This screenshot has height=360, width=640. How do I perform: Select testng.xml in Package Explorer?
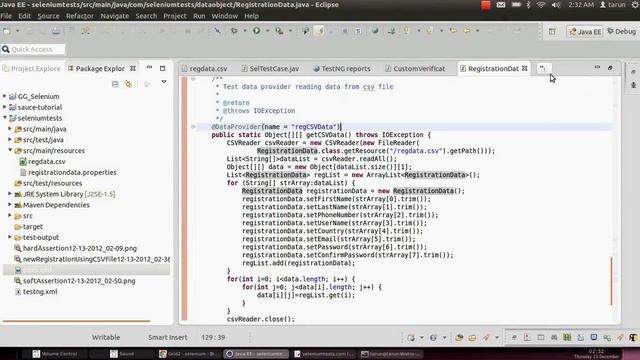coord(36,291)
